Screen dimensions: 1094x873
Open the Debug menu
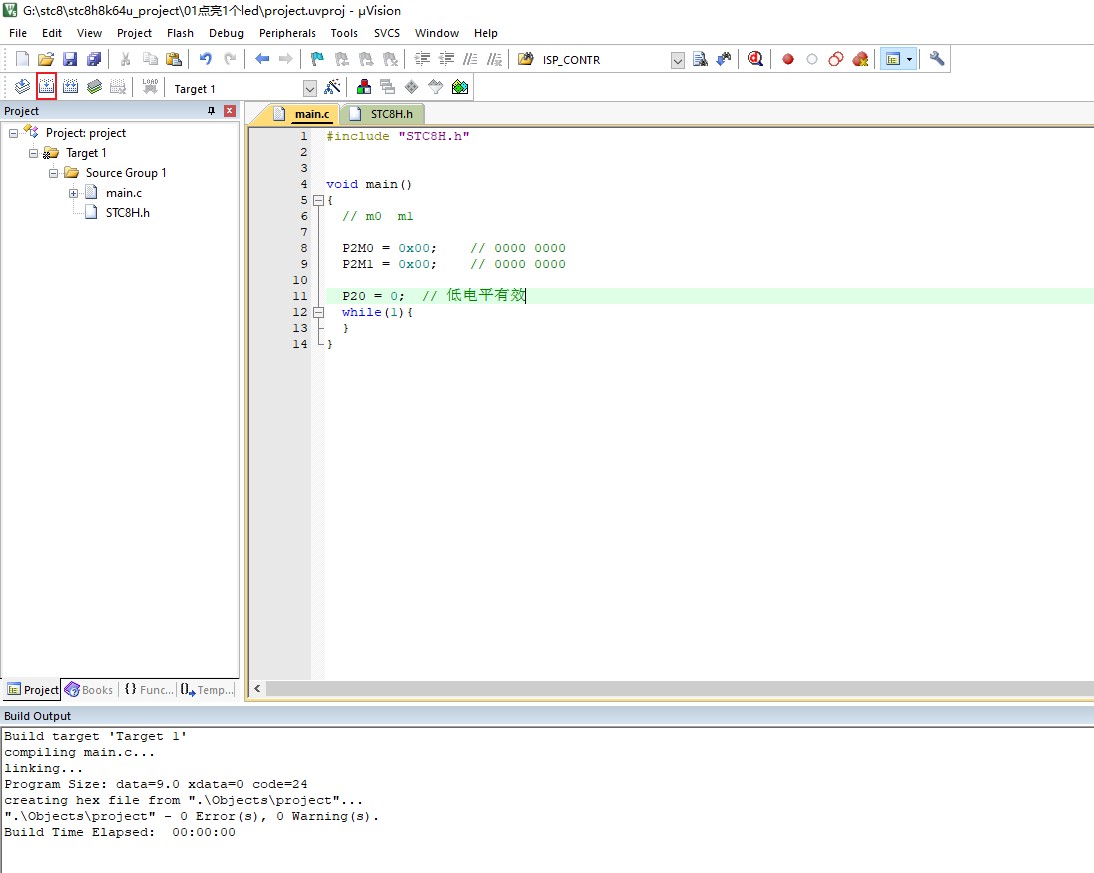click(x=226, y=33)
